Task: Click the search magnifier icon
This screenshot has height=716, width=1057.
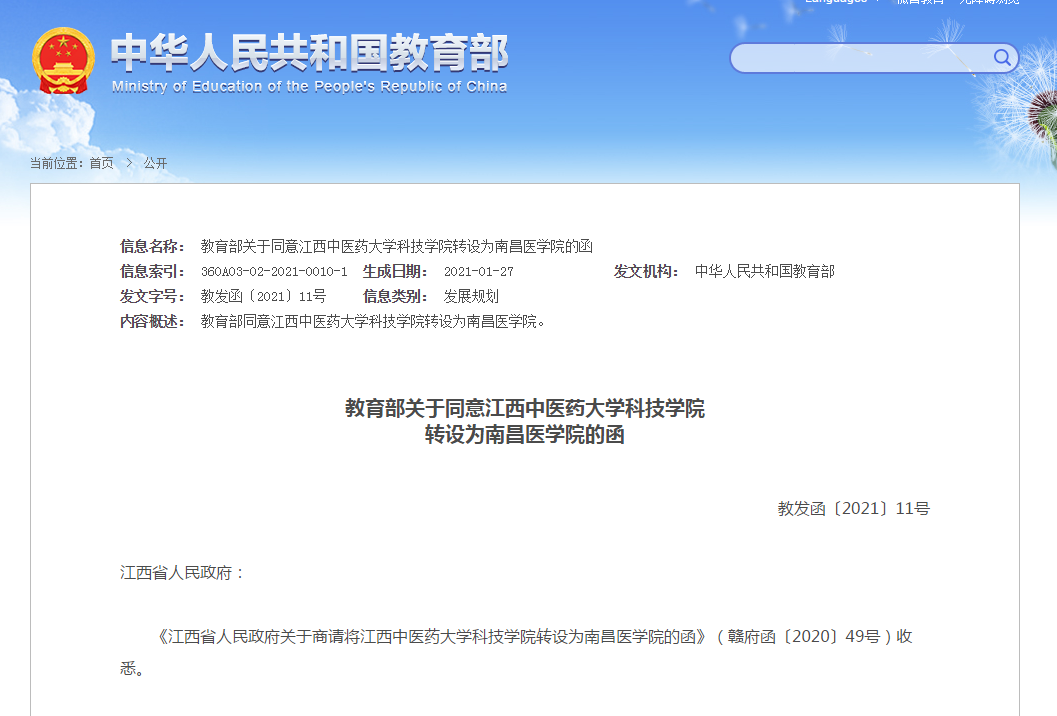Action: tap(1002, 58)
